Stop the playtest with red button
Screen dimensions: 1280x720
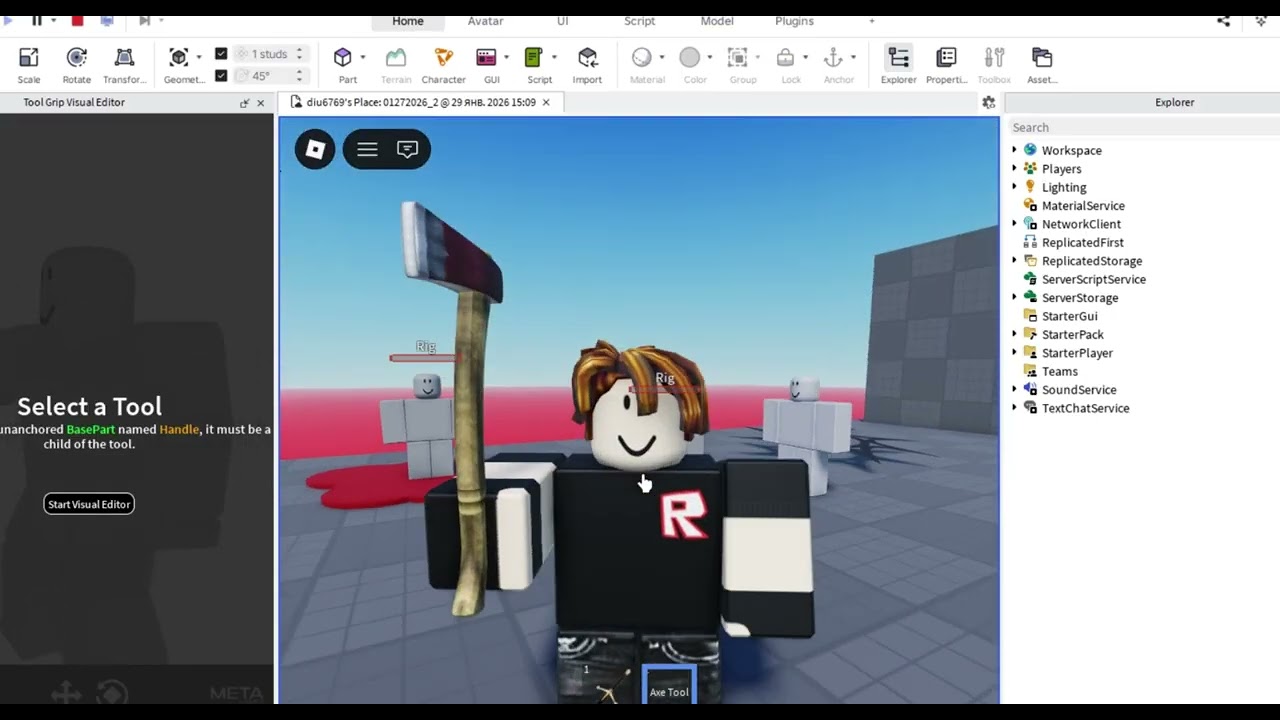coord(77,20)
